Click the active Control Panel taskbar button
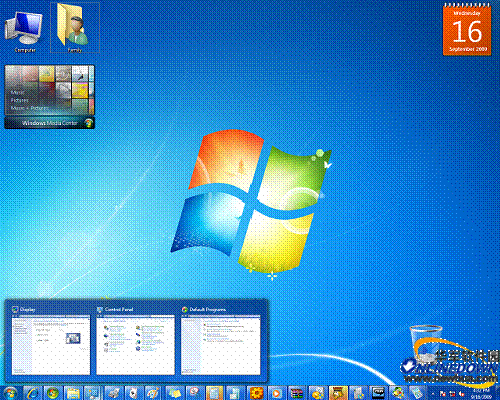500x400 pixels. pos(93,393)
